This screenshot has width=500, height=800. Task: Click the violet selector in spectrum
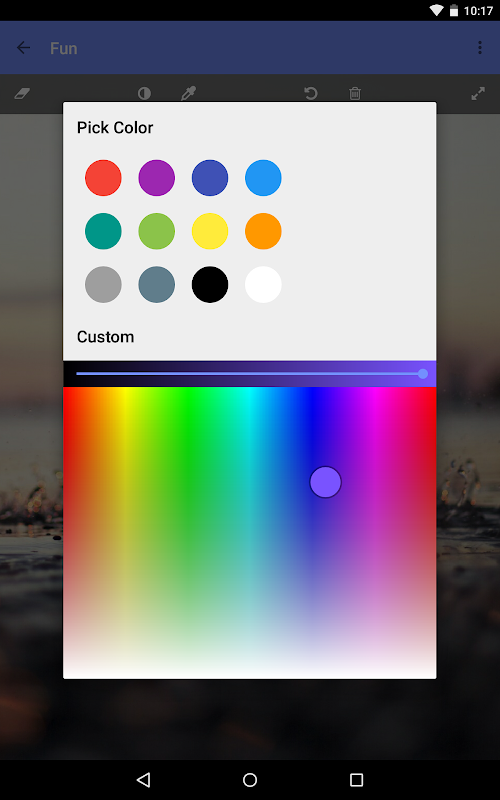[x=326, y=482]
